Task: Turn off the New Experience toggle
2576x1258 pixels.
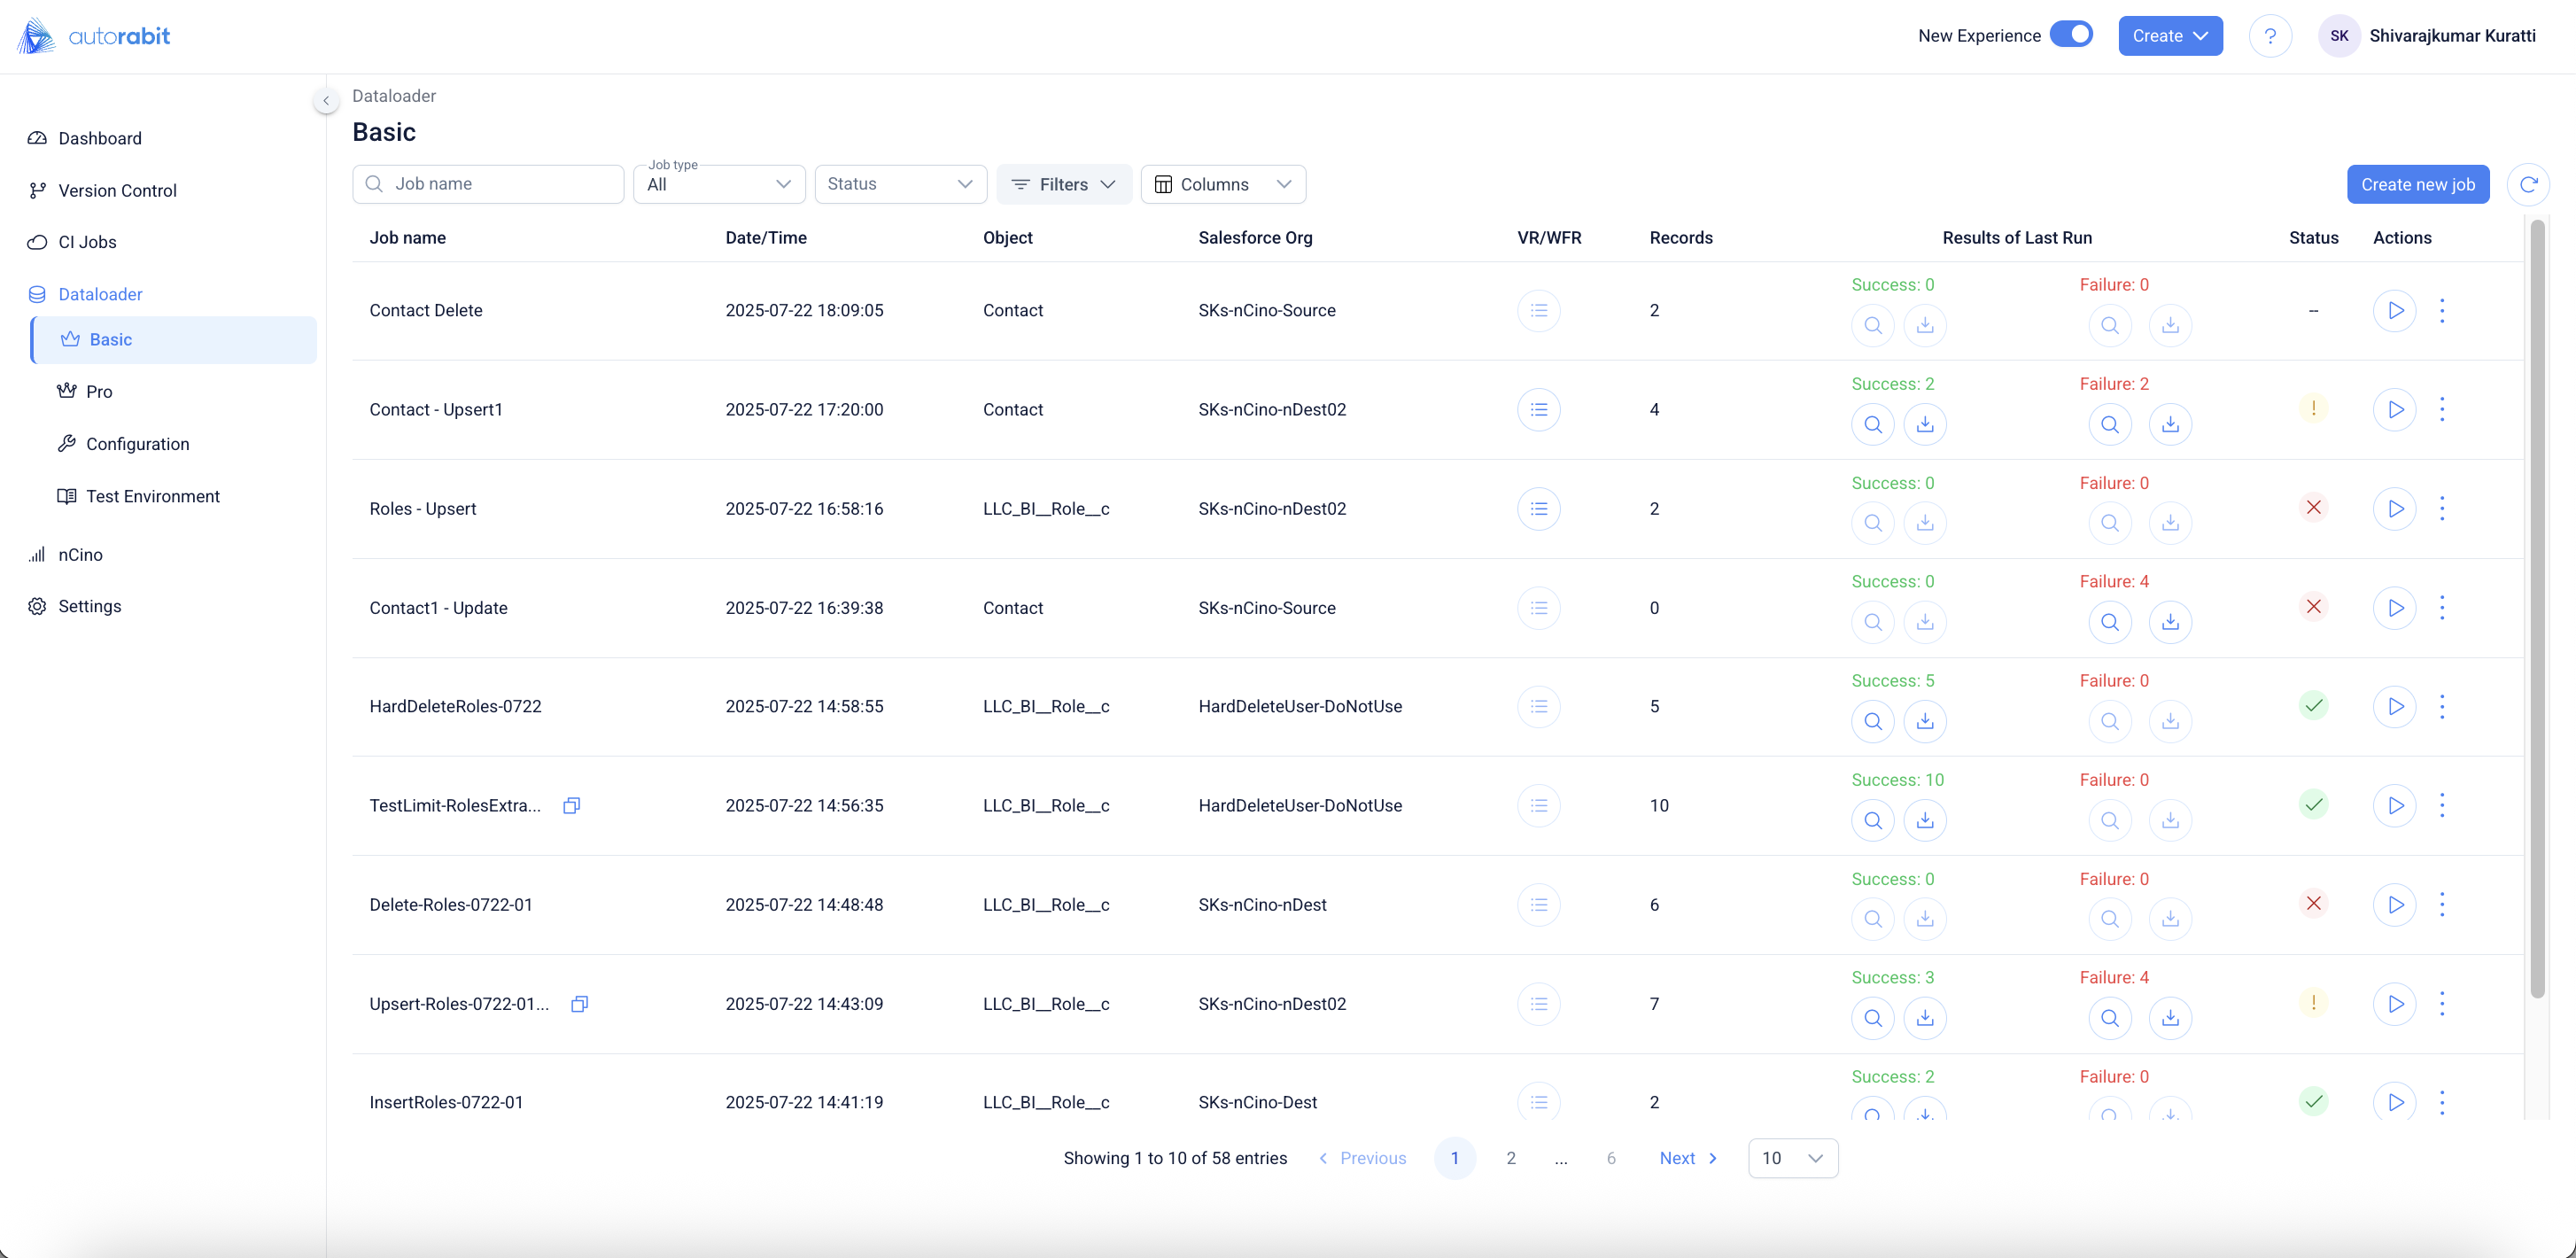Action: coord(2071,35)
